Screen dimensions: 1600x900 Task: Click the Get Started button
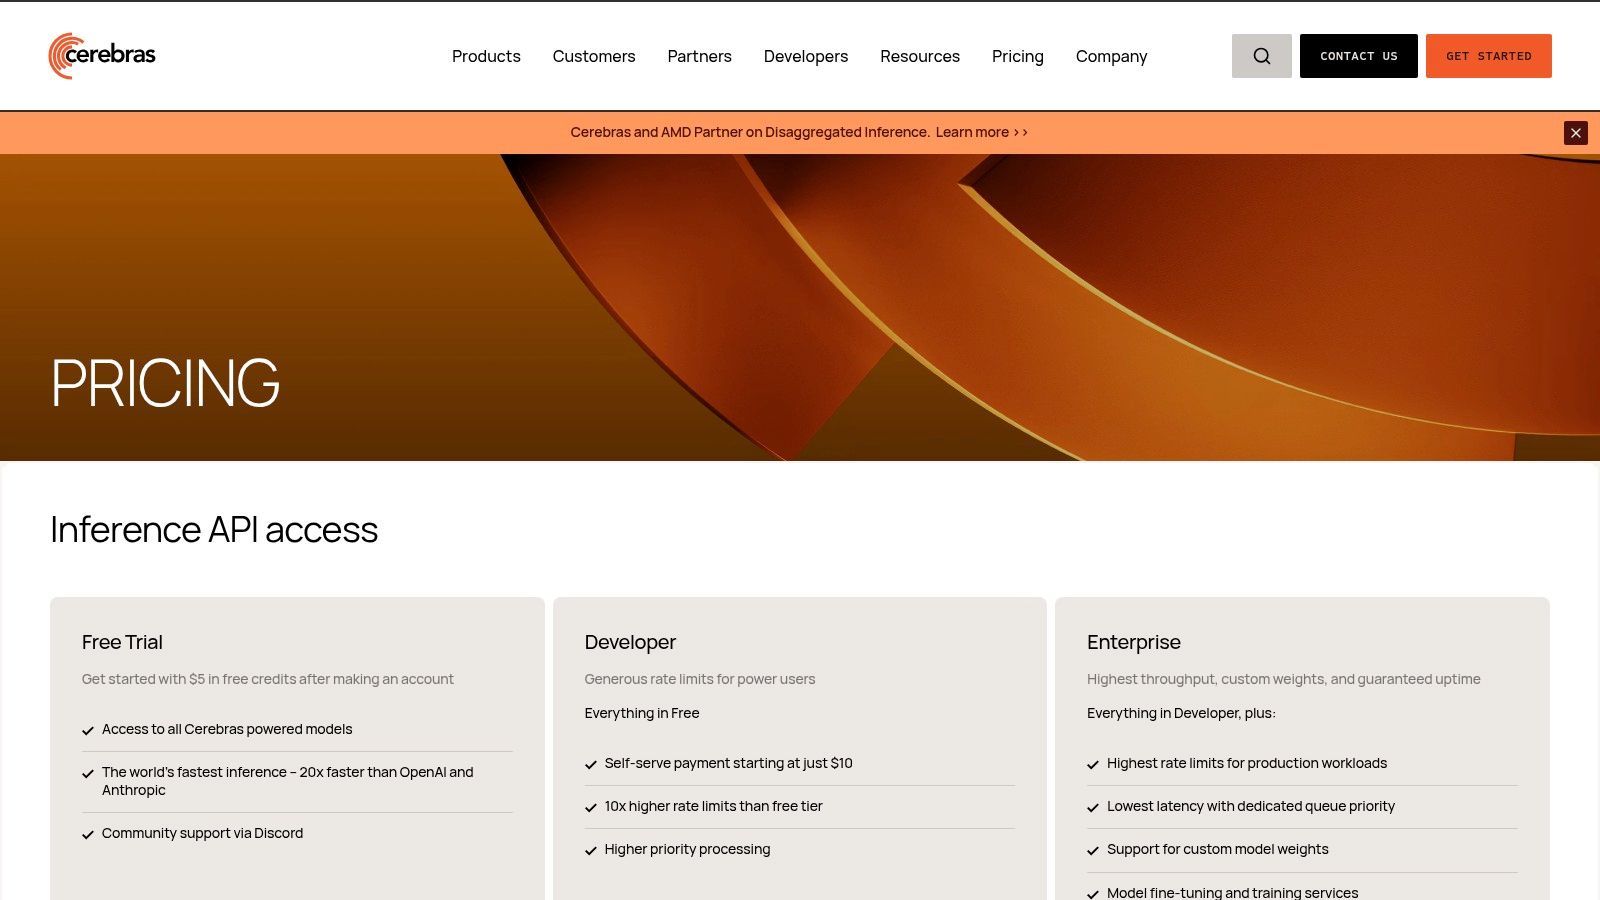(x=1489, y=56)
